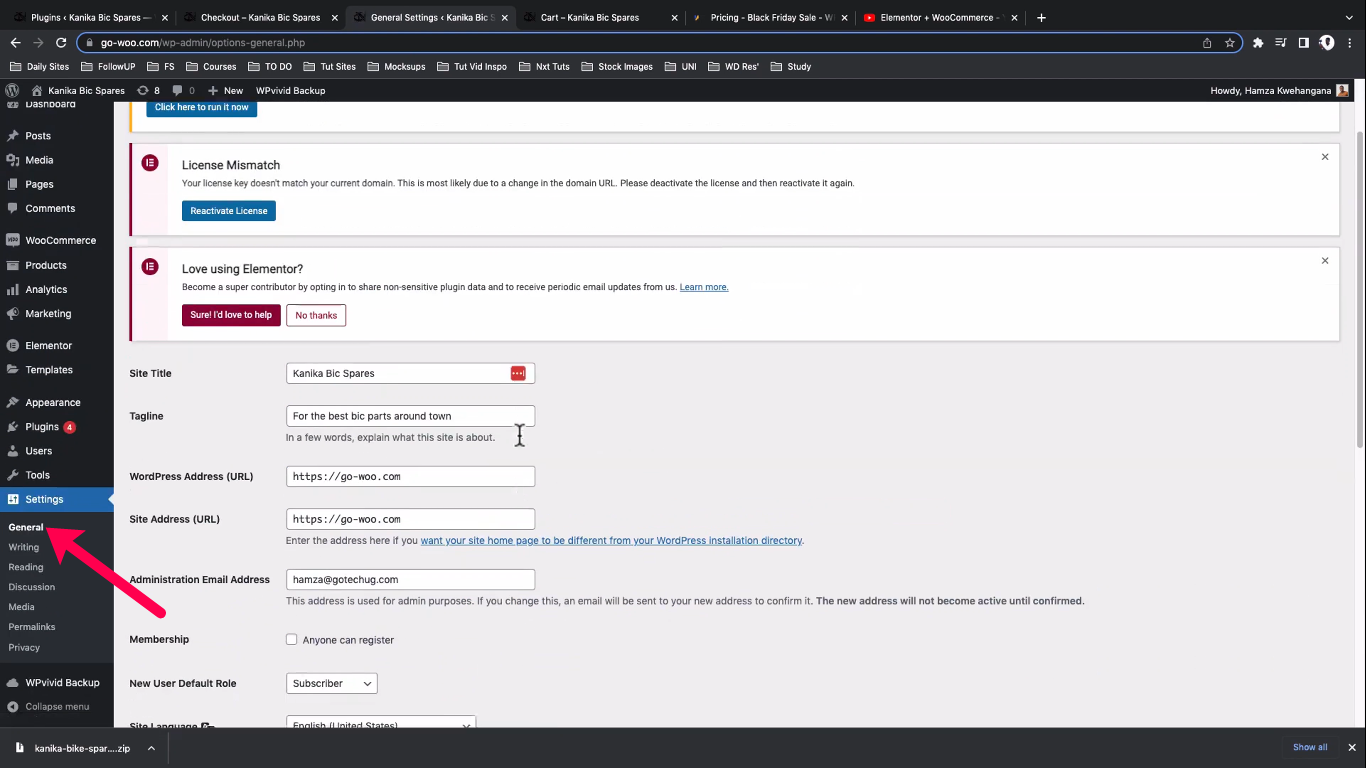Open the comments bubble showing 0
Image resolution: width=1366 pixels, height=768 pixels.
coord(184,90)
